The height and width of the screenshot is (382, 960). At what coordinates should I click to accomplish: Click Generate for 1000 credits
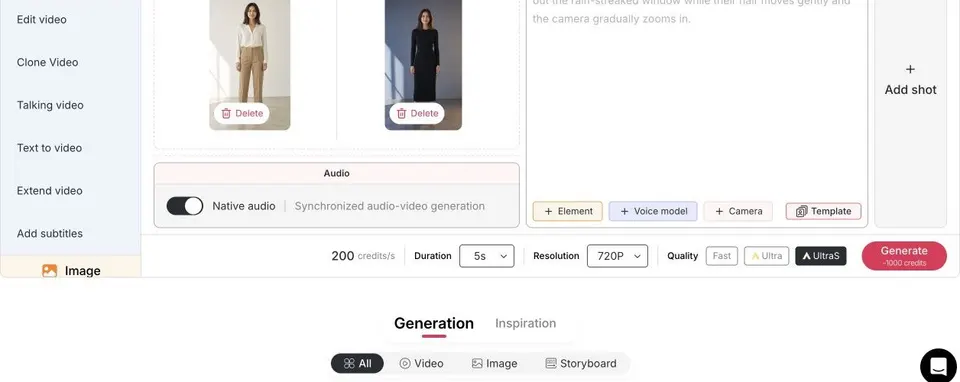[x=904, y=256]
